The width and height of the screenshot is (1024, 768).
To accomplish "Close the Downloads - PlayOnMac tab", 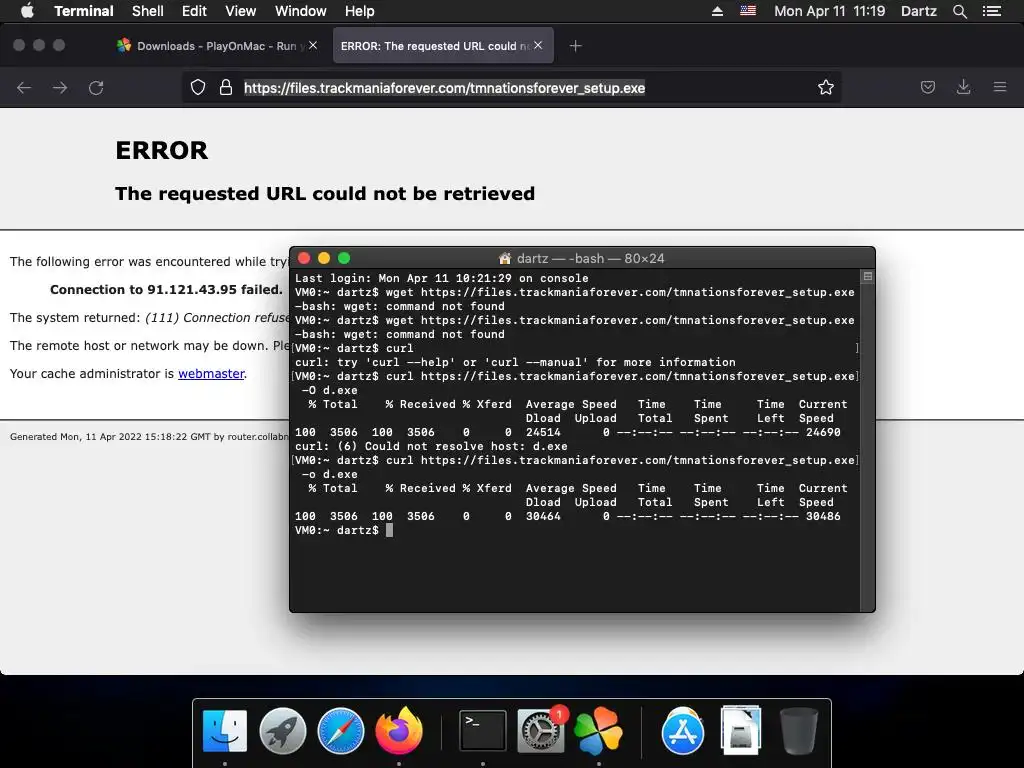I will coord(313,45).
